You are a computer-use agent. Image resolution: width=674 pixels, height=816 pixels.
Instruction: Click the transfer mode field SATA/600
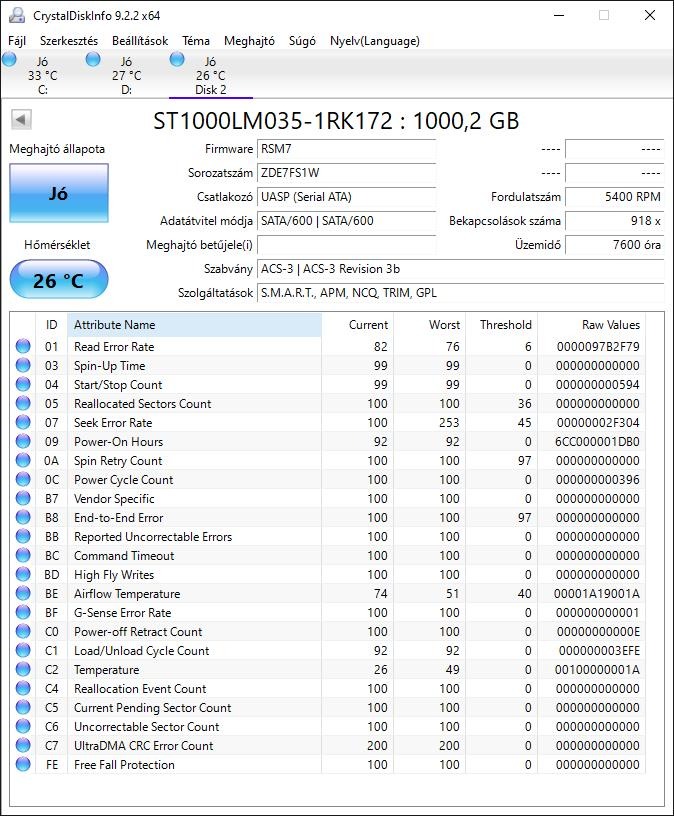point(346,221)
